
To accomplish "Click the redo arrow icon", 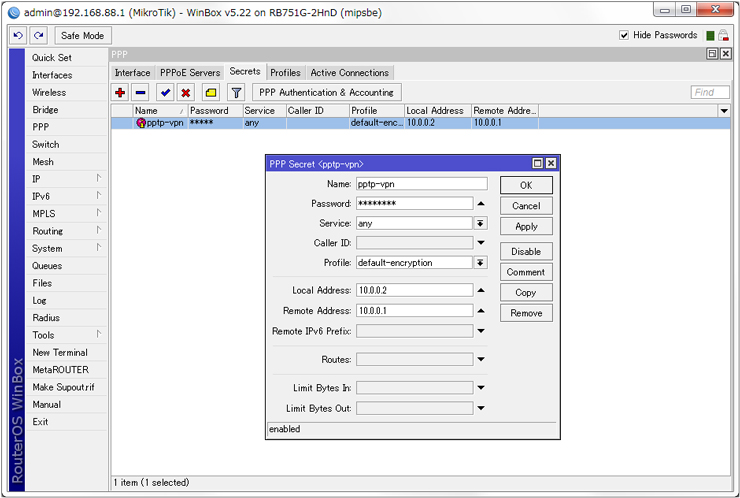I will click(x=39, y=35).
